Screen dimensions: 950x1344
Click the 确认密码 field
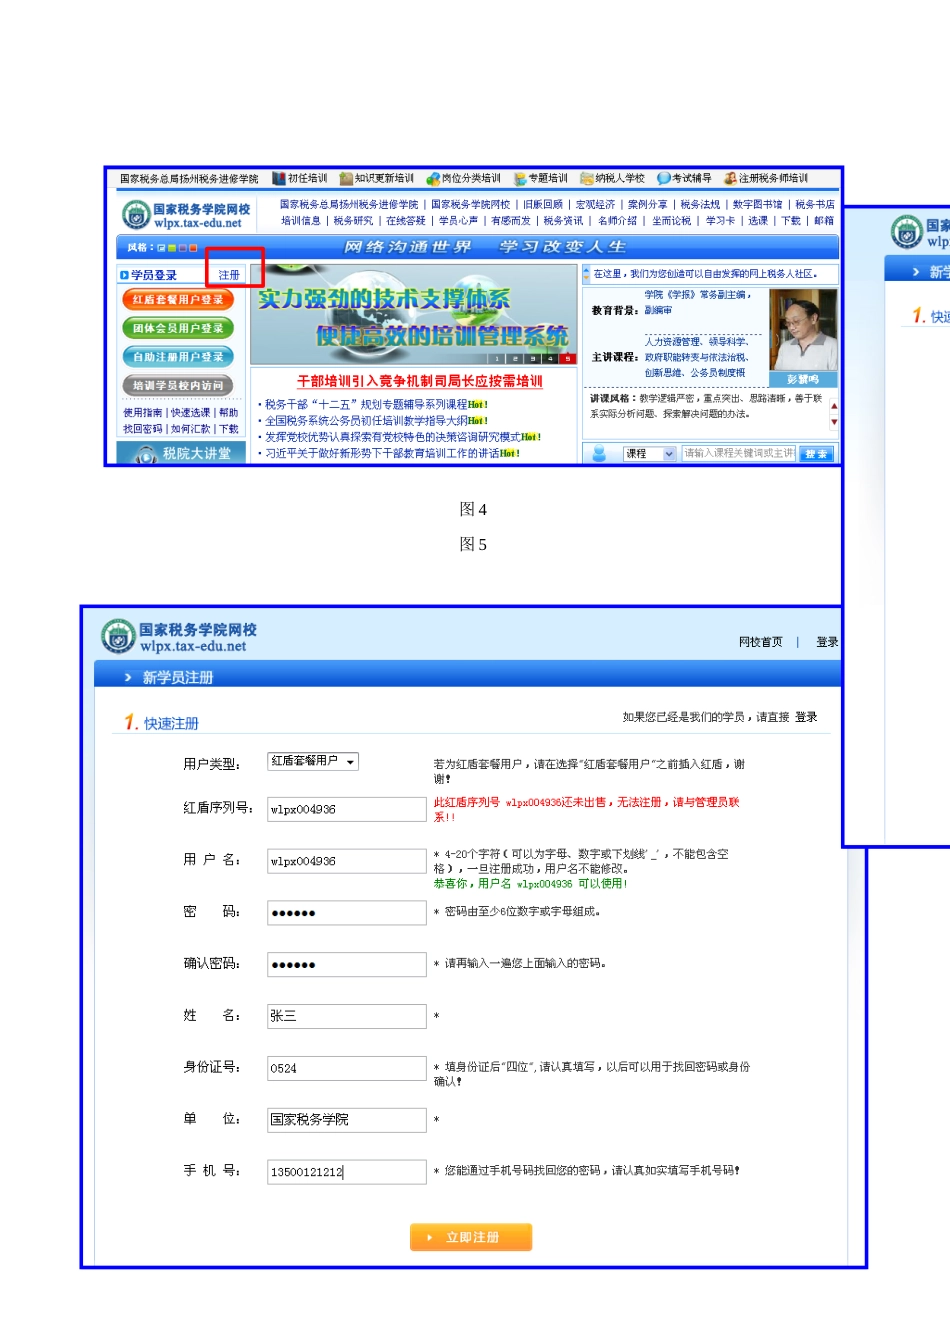click(347, 965)
